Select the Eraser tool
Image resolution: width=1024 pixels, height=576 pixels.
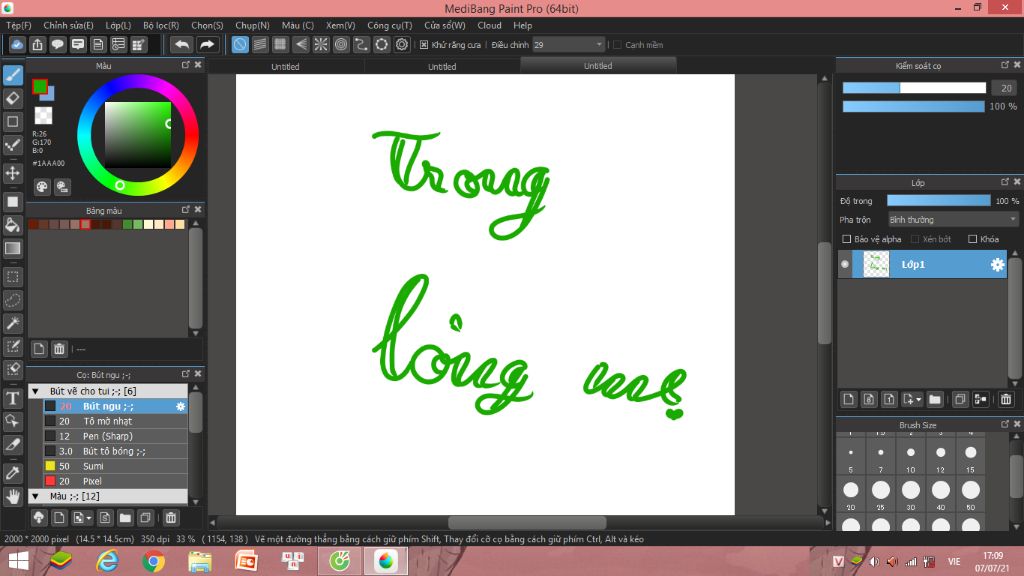[x=12, y=99]
